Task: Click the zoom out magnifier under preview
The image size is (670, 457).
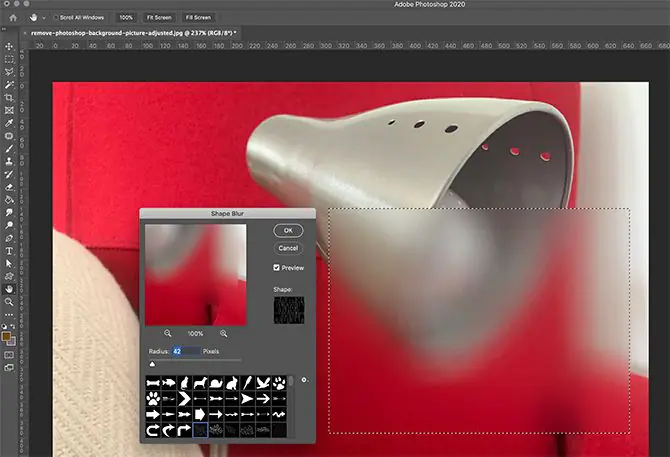Action: coord(167,333)
